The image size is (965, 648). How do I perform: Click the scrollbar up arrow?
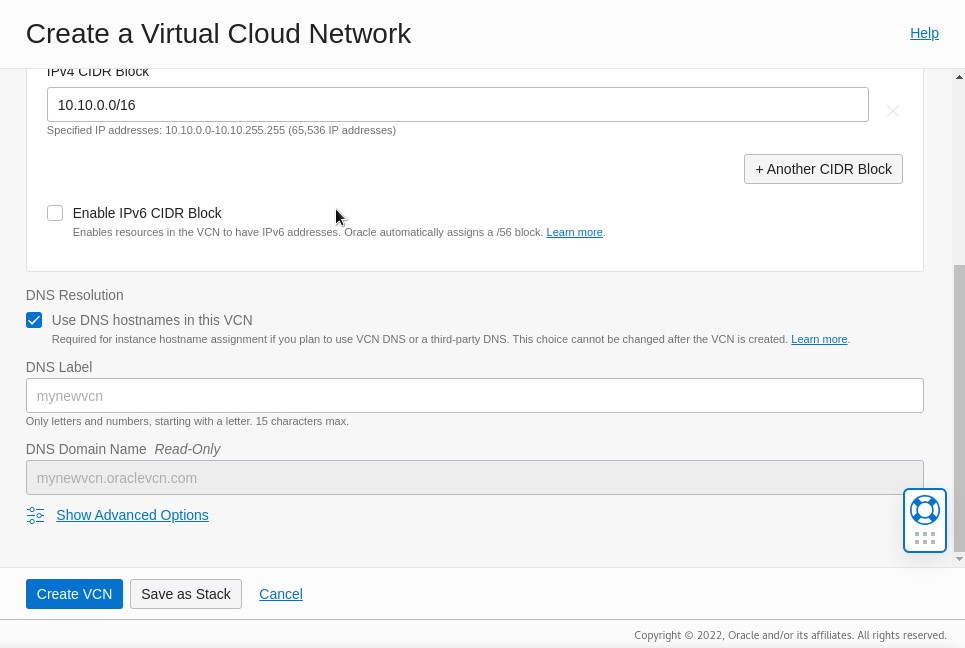958,75
